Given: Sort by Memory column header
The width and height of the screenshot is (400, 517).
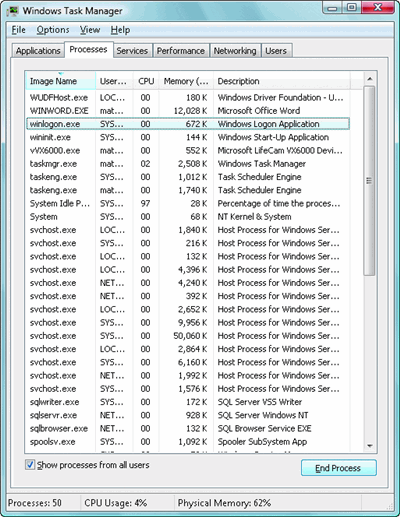Looking at the screenshot, I should 186,81.
